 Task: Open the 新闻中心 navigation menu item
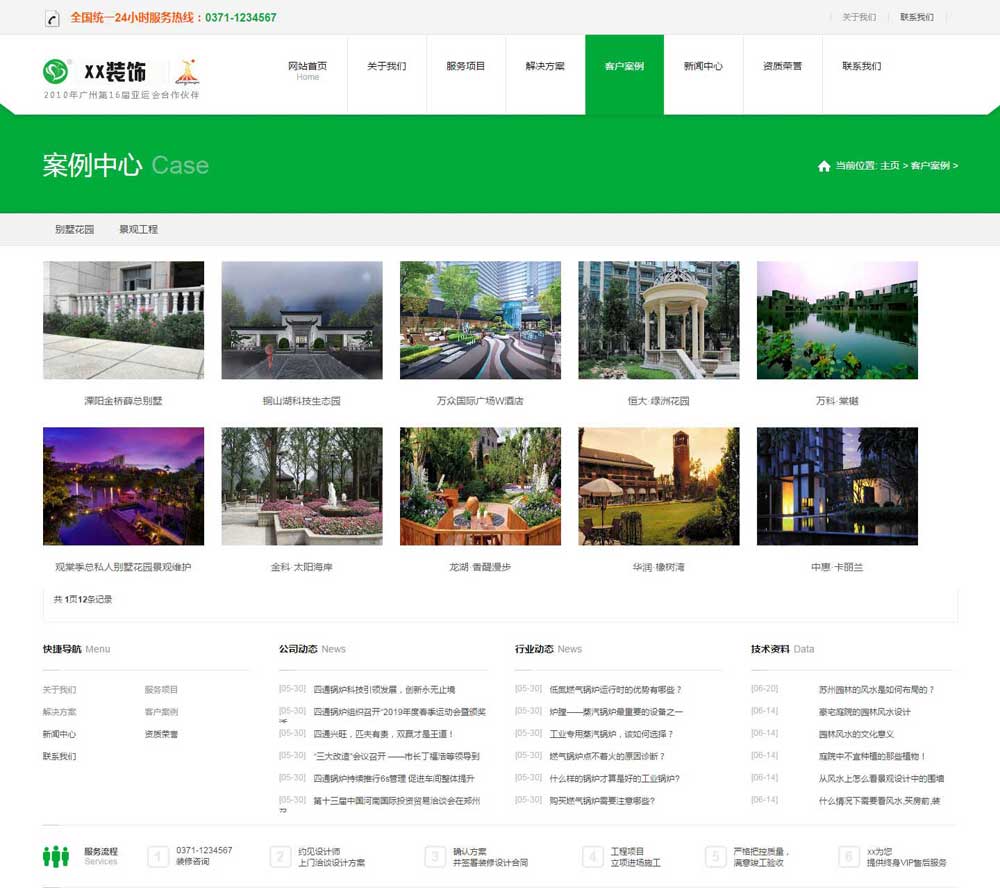click(703, 67)
